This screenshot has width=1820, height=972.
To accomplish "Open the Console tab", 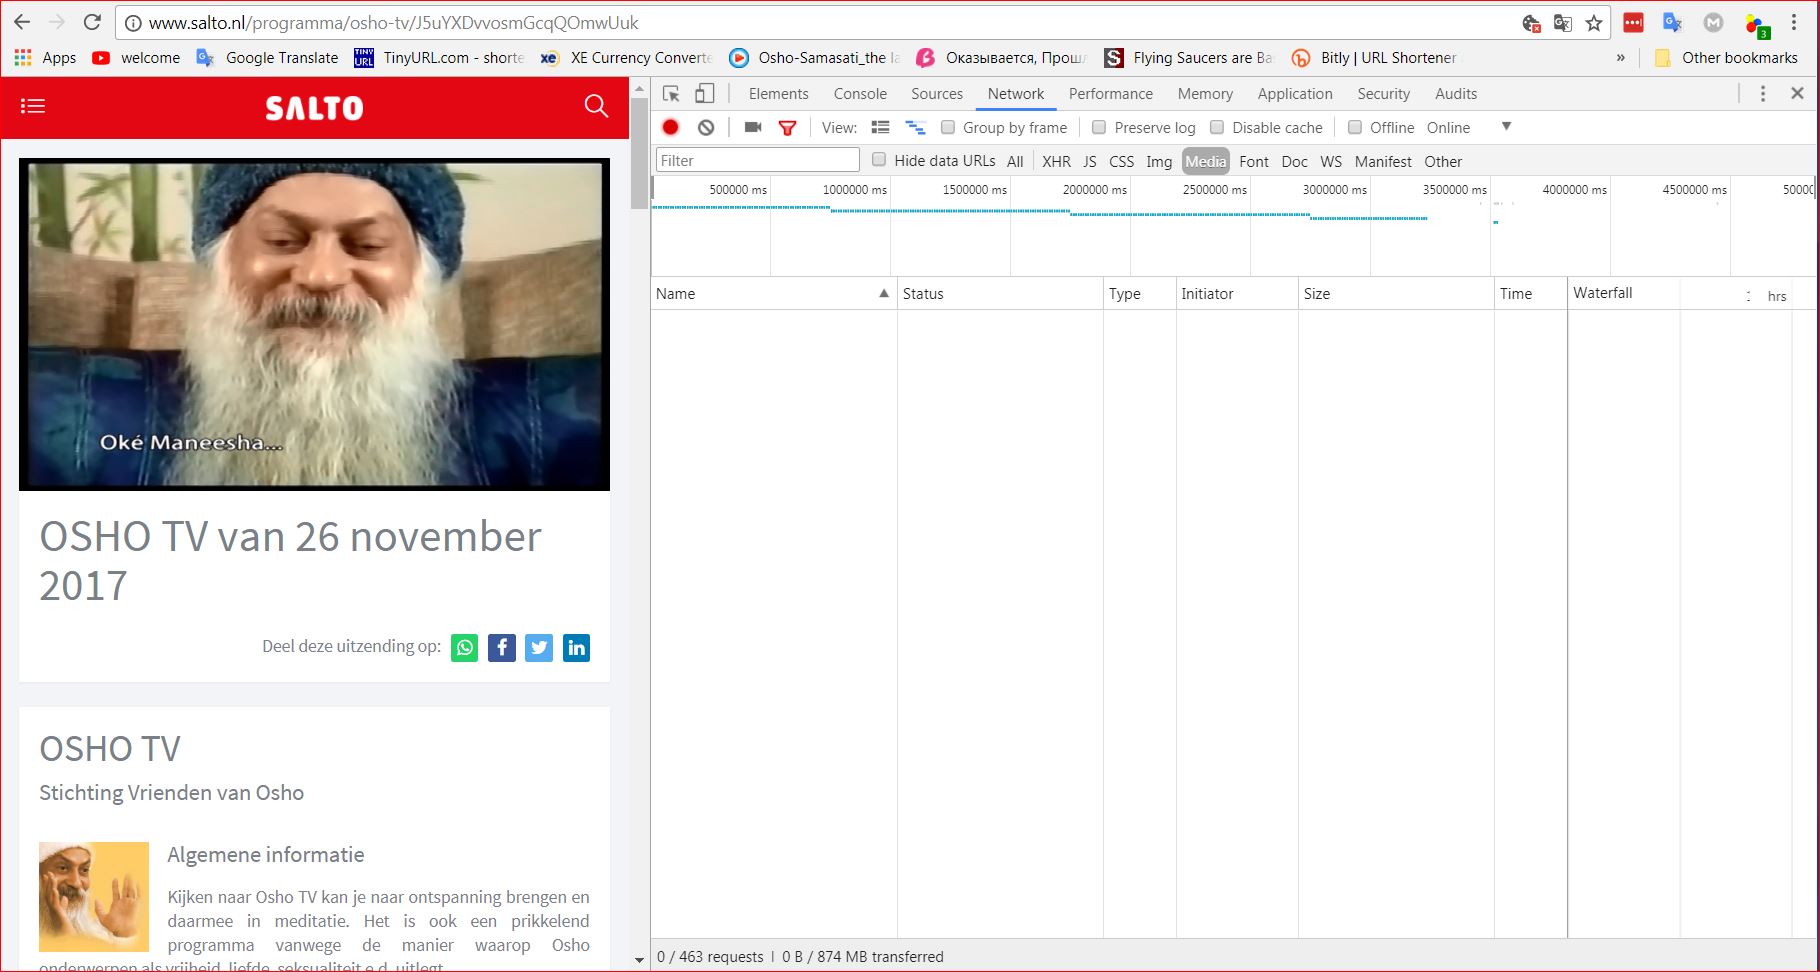I will [860, 94].
